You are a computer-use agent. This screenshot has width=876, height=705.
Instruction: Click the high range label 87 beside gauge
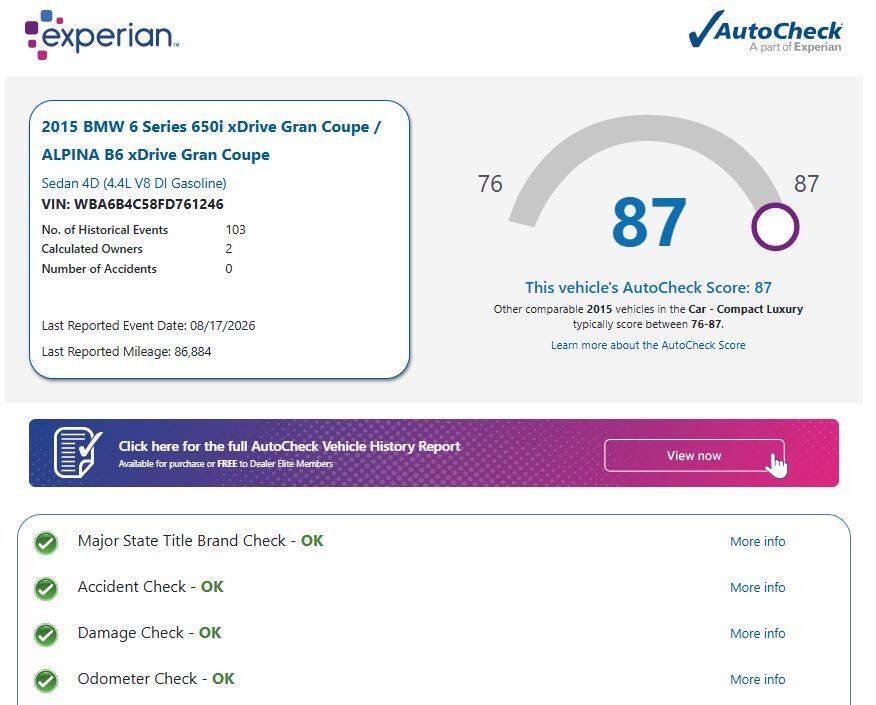click(x=806, y=184)
